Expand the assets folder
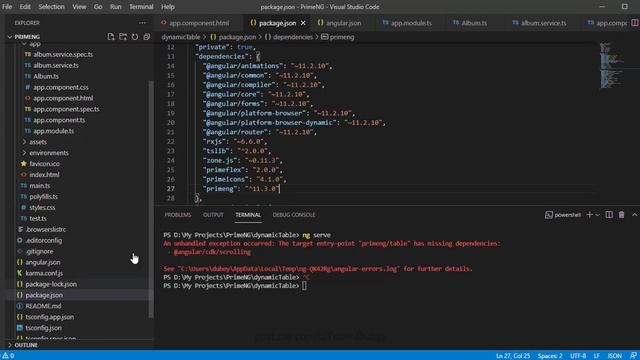 pos(38,142)
